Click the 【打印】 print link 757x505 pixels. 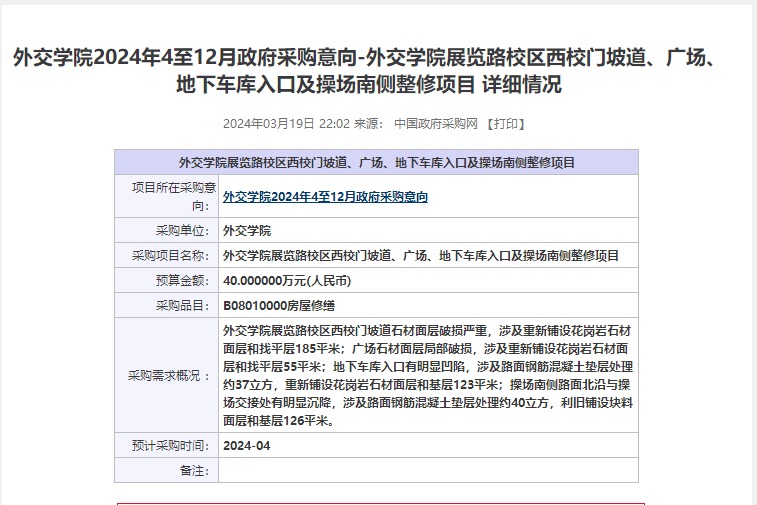505,124
